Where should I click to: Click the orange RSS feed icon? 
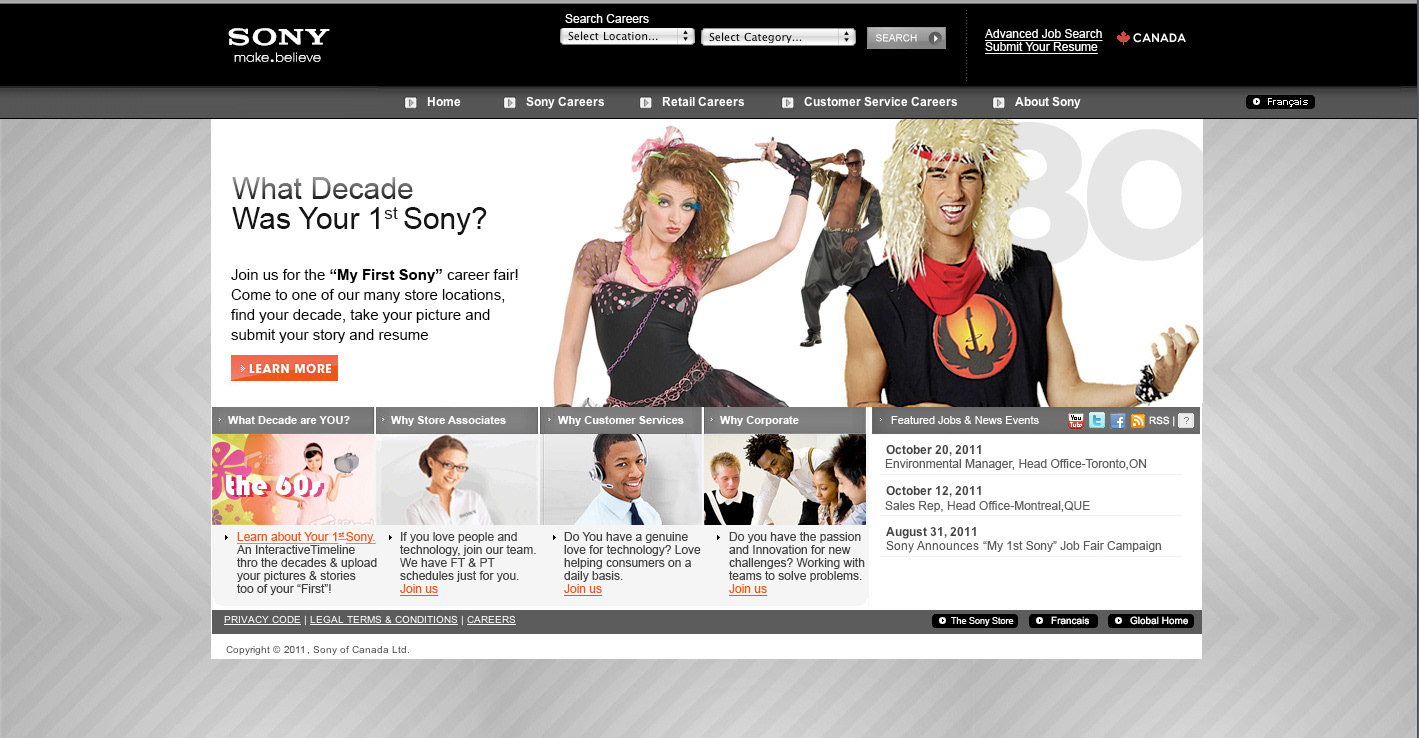tap(1138, 421)
